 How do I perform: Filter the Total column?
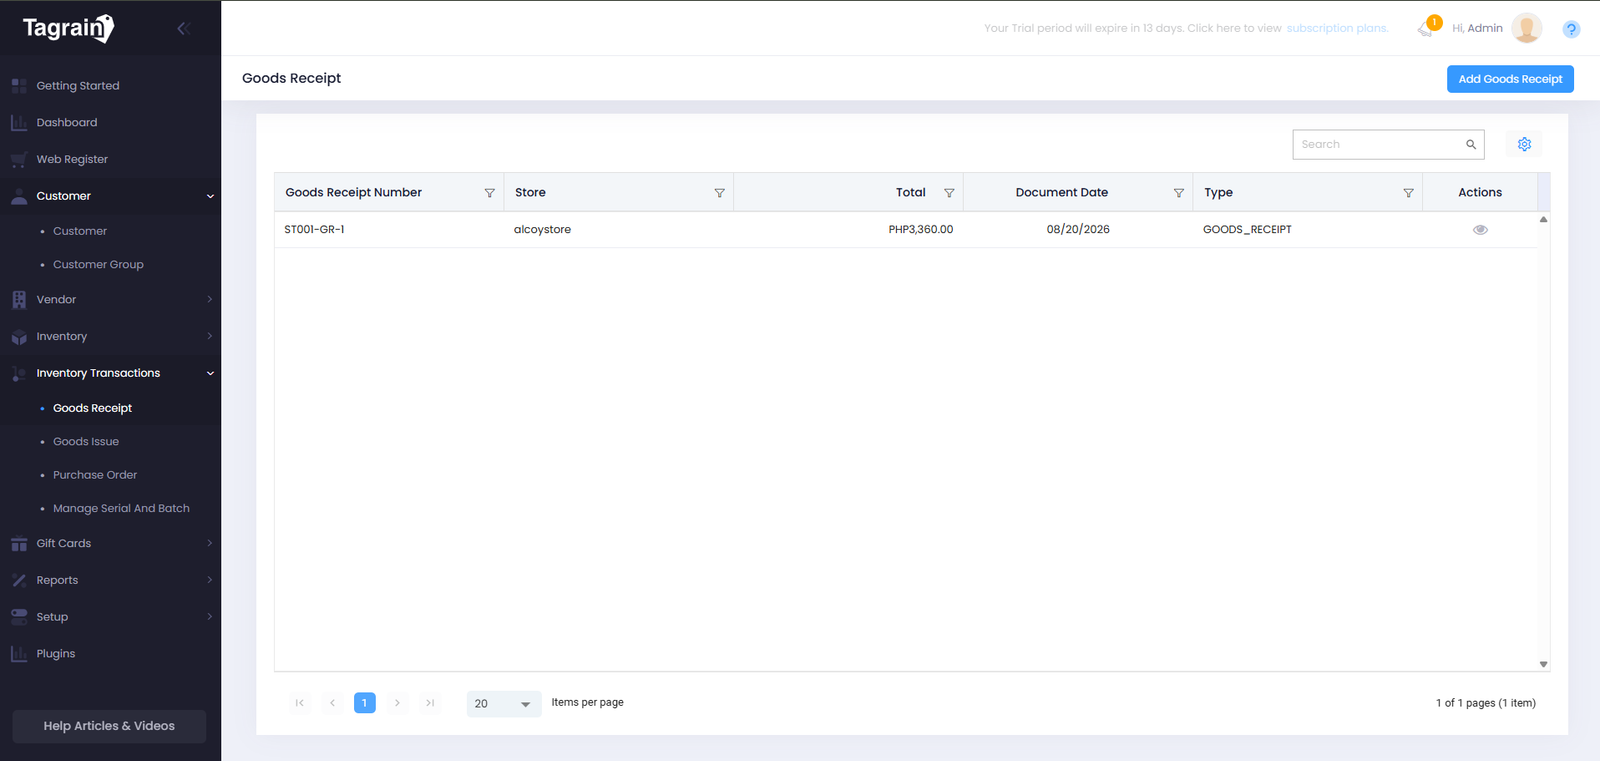pyautogui.click(x=949, y=193)
